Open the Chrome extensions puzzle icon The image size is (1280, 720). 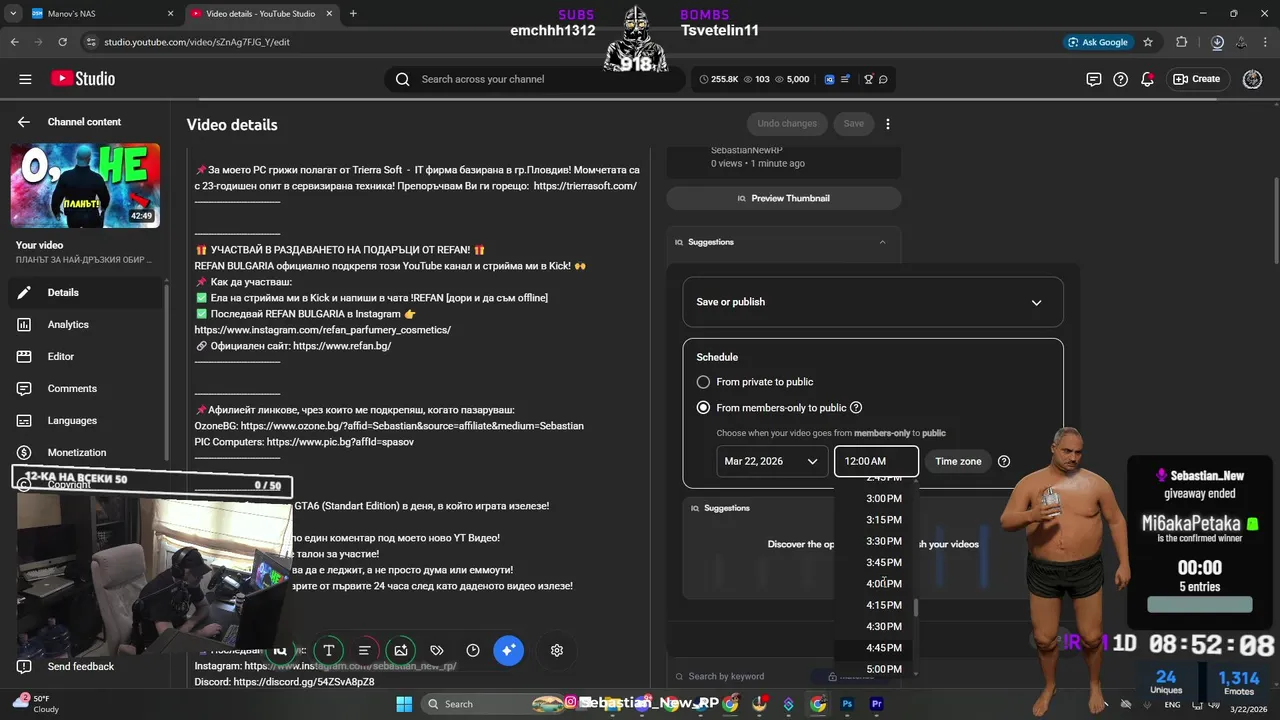coord(1182,42)
